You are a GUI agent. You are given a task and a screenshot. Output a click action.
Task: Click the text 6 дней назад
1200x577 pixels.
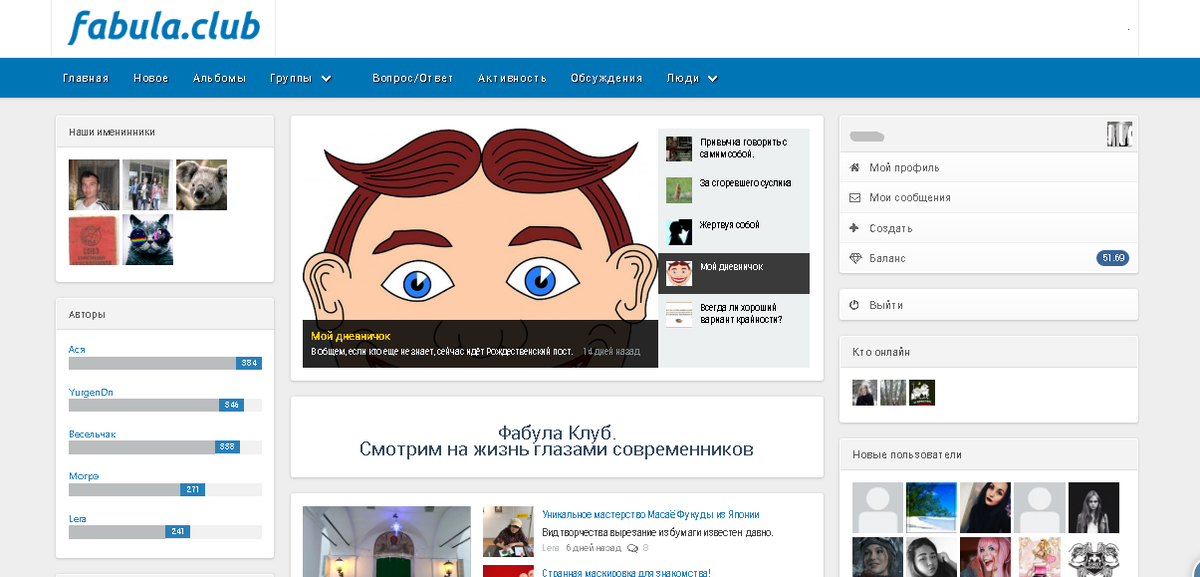pos(592,548)
